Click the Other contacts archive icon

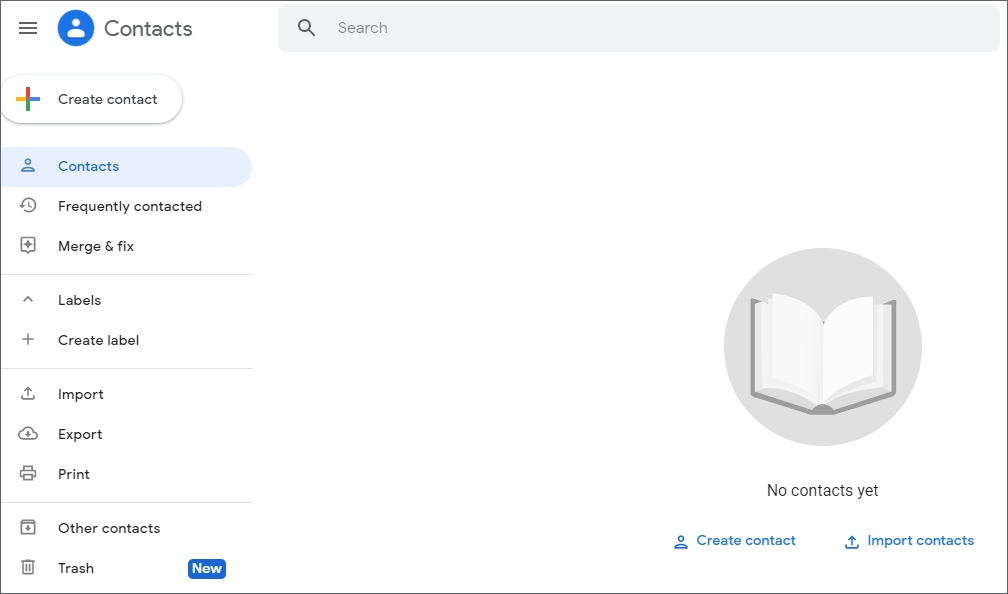tap(29, 528)
